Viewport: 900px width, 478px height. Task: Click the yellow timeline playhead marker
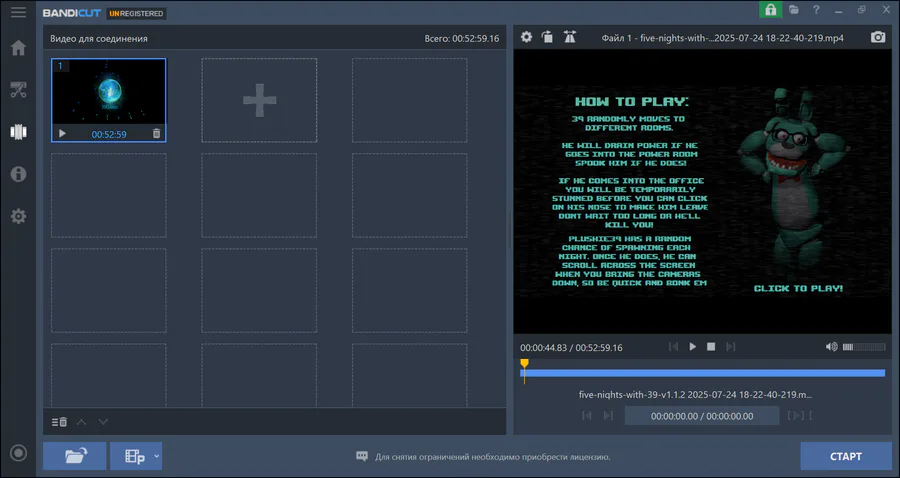click(524, 364)
